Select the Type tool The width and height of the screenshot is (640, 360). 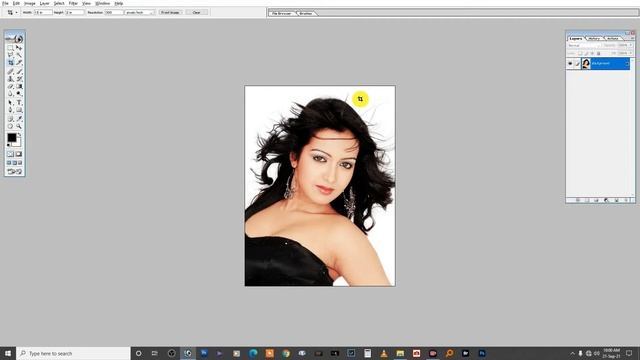point(19,102)
